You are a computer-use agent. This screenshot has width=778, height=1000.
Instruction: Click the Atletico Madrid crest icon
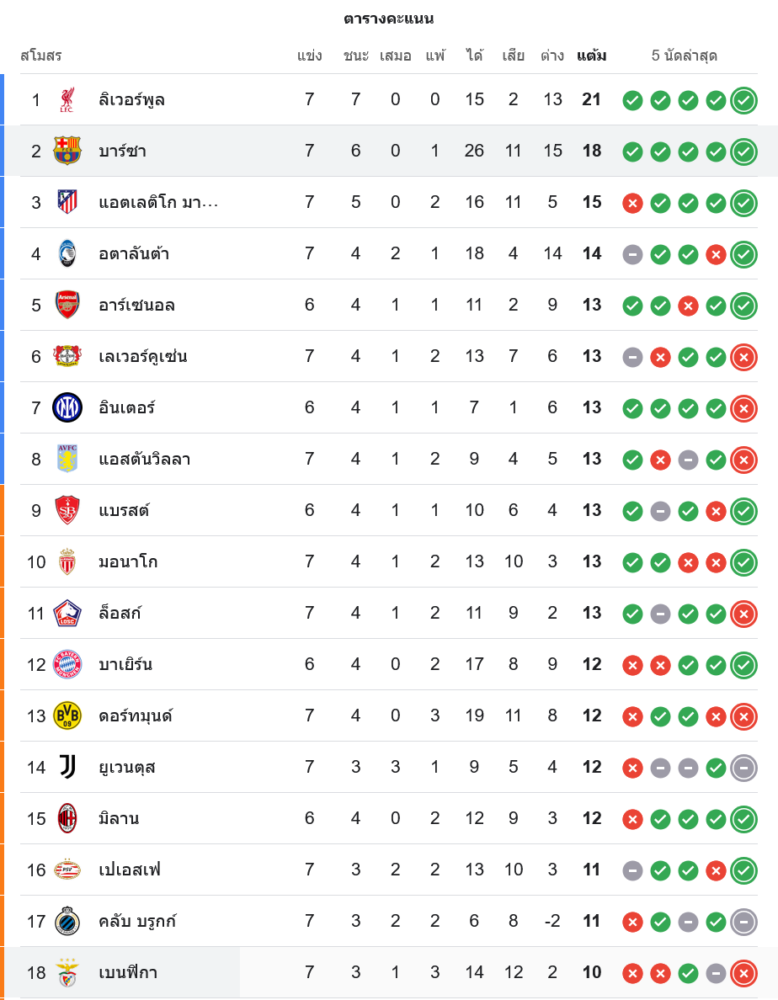tap(67, 202)
